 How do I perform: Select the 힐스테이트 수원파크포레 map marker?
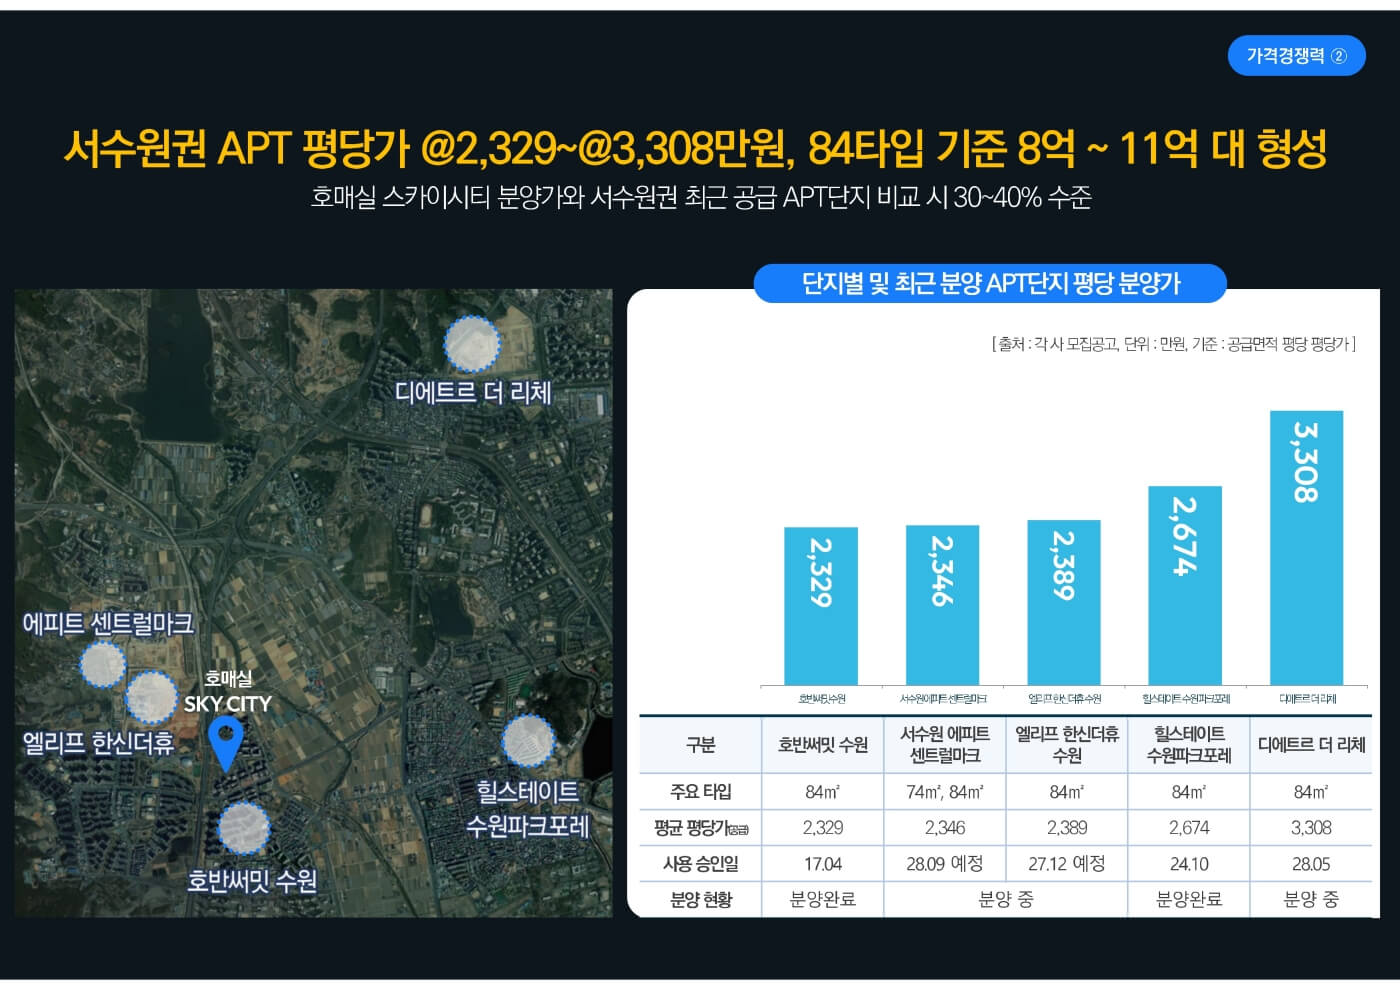[x=531, y=740]
